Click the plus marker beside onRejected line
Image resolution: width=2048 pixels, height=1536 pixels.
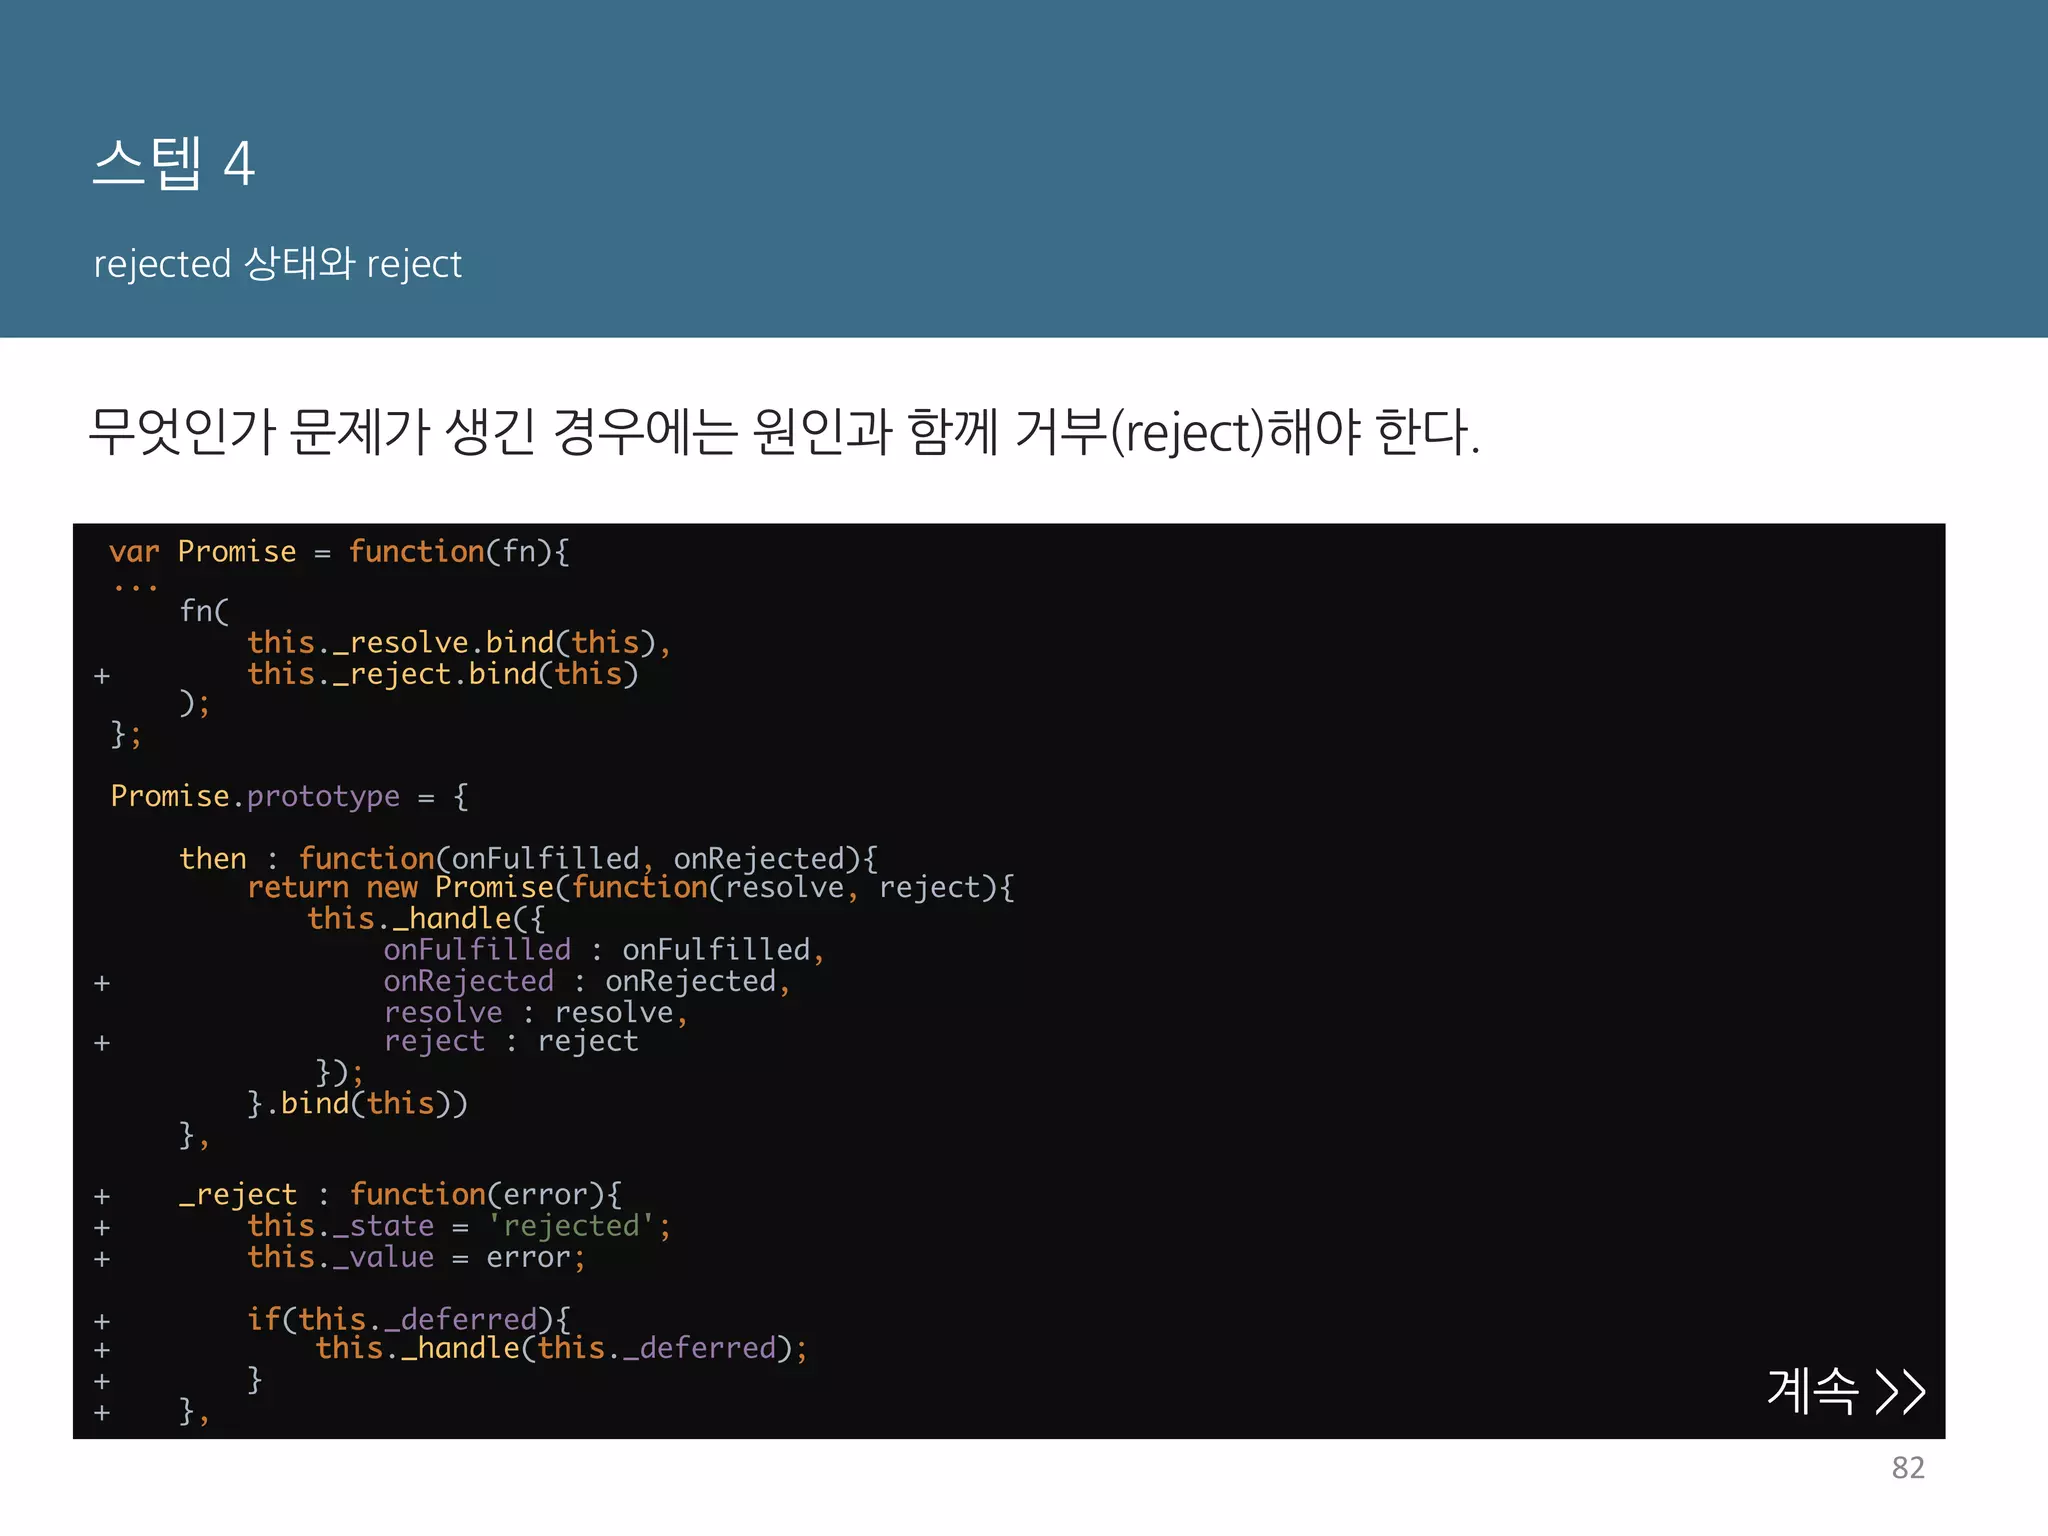click(x=102, y=984)
